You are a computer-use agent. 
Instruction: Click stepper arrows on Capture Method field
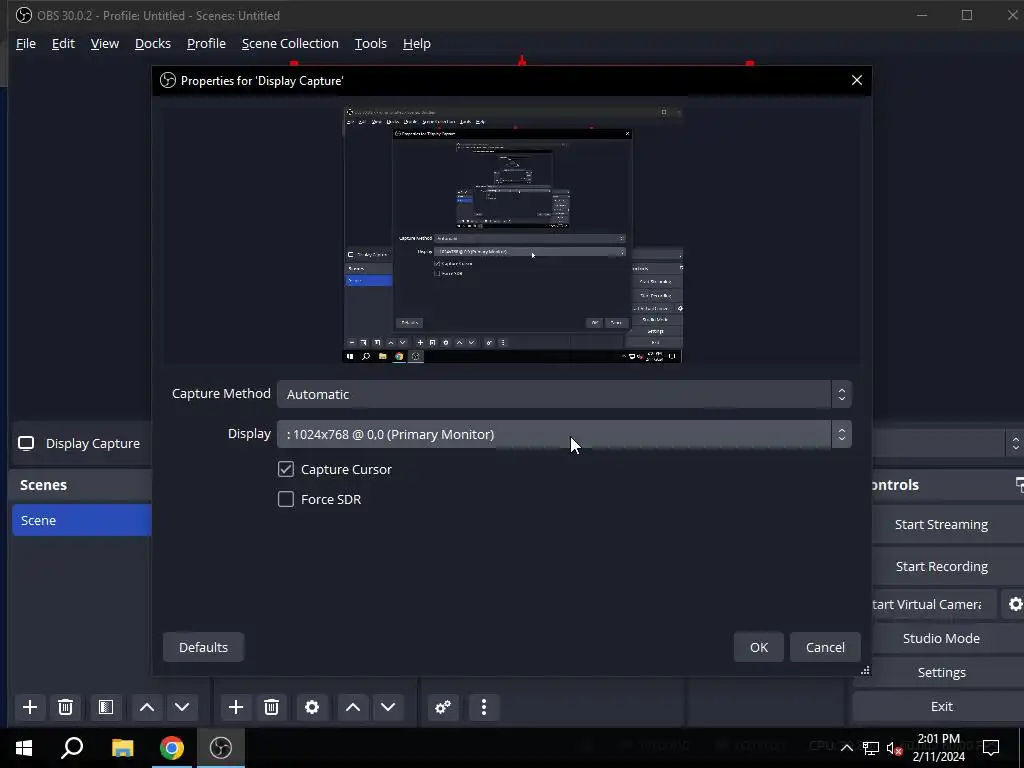point(841,394)
